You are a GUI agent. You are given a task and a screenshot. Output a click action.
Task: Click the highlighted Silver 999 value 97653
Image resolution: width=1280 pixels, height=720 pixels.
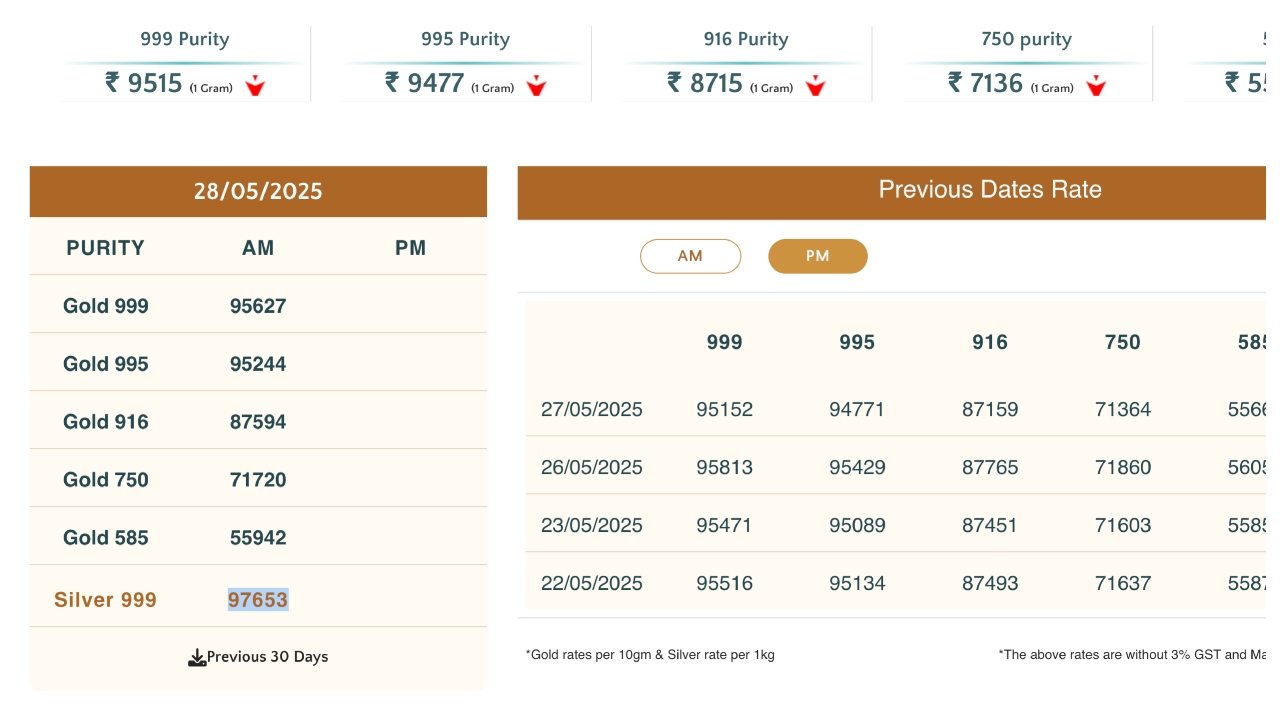(x=258, y=600)
